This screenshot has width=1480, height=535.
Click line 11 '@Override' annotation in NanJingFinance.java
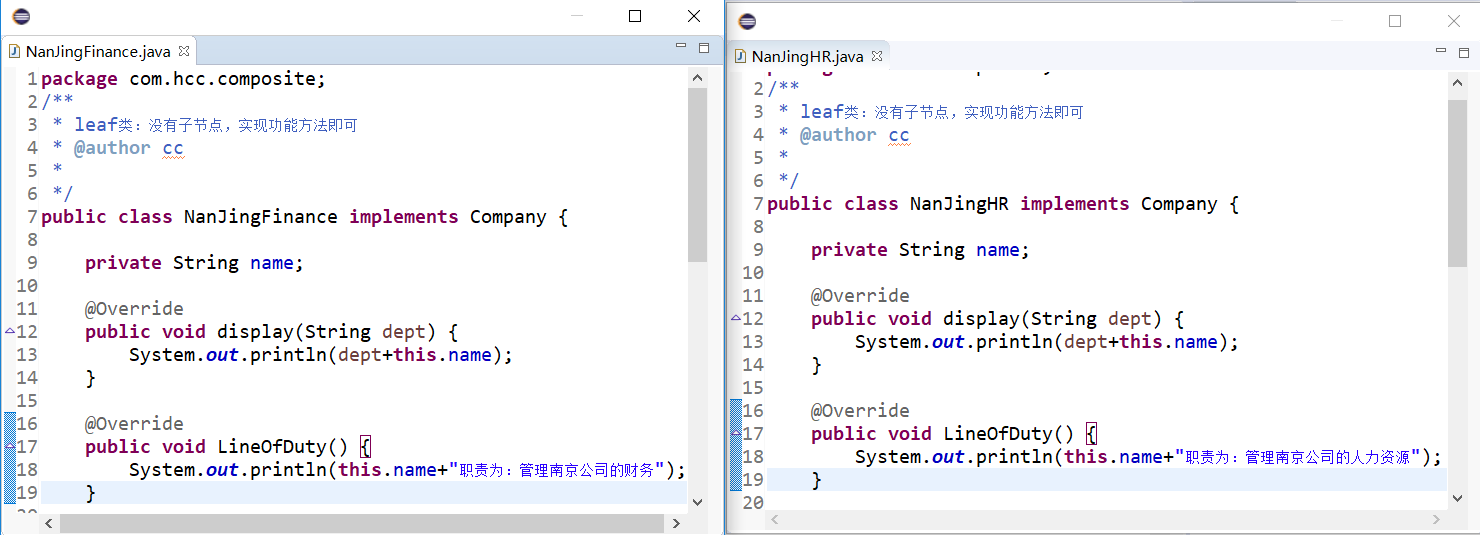(x=134, y=309)
